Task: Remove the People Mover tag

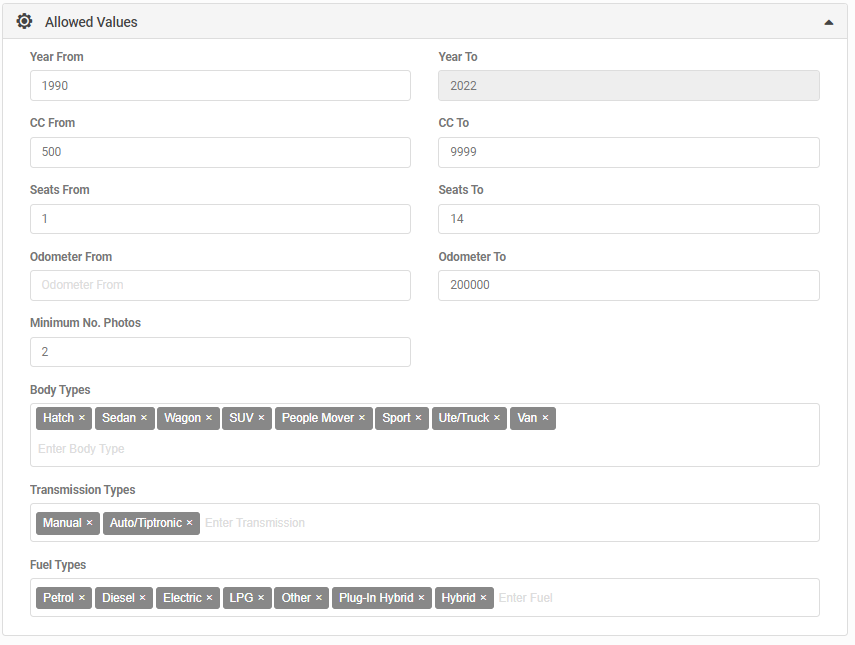Action: (362, 418)
